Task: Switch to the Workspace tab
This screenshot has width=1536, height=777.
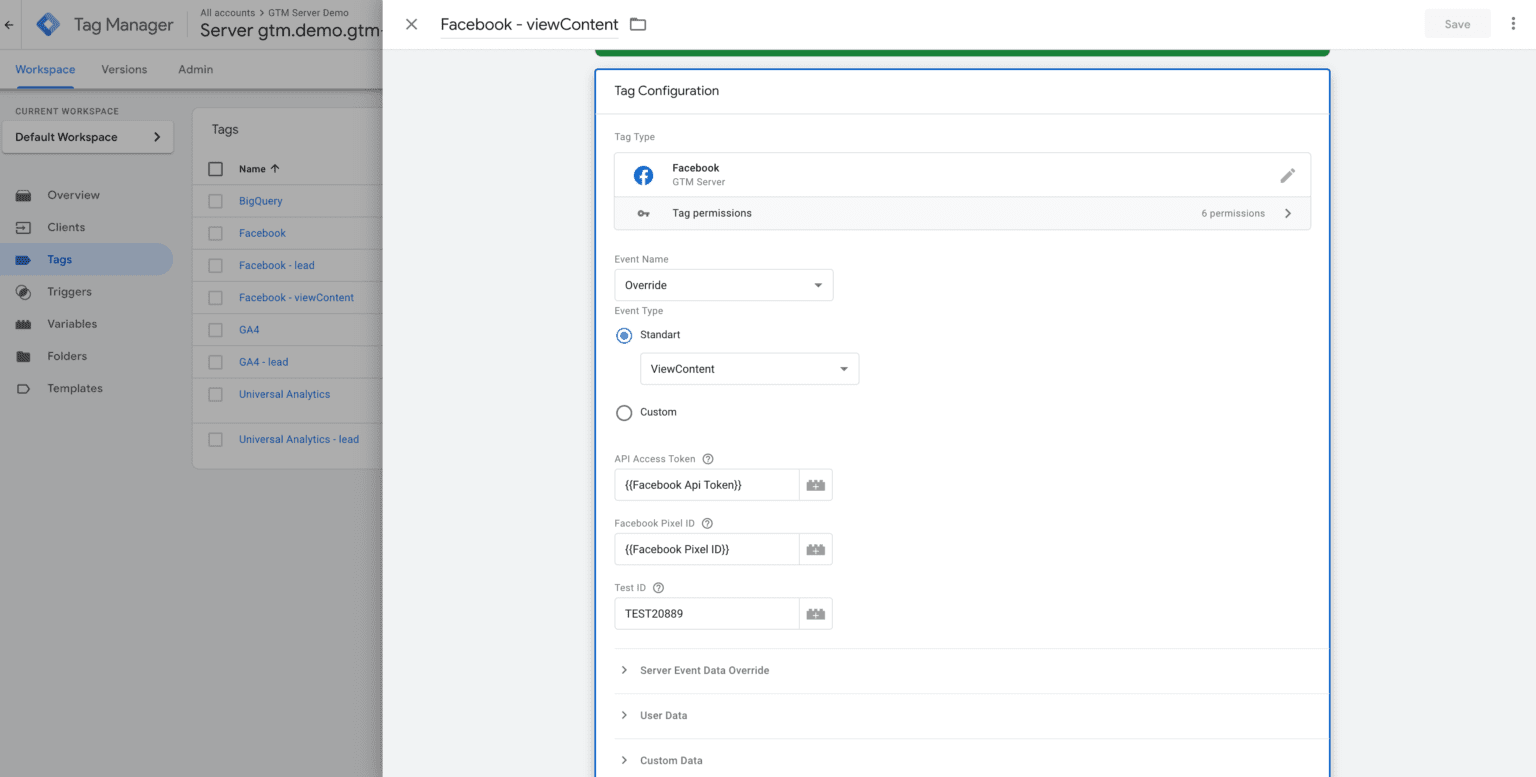Action: [45, 70]
